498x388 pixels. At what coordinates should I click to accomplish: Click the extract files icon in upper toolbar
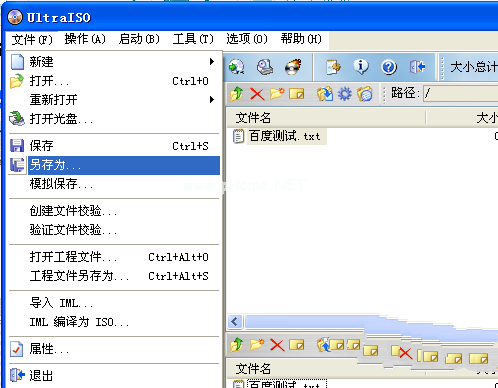pos(325,94)
